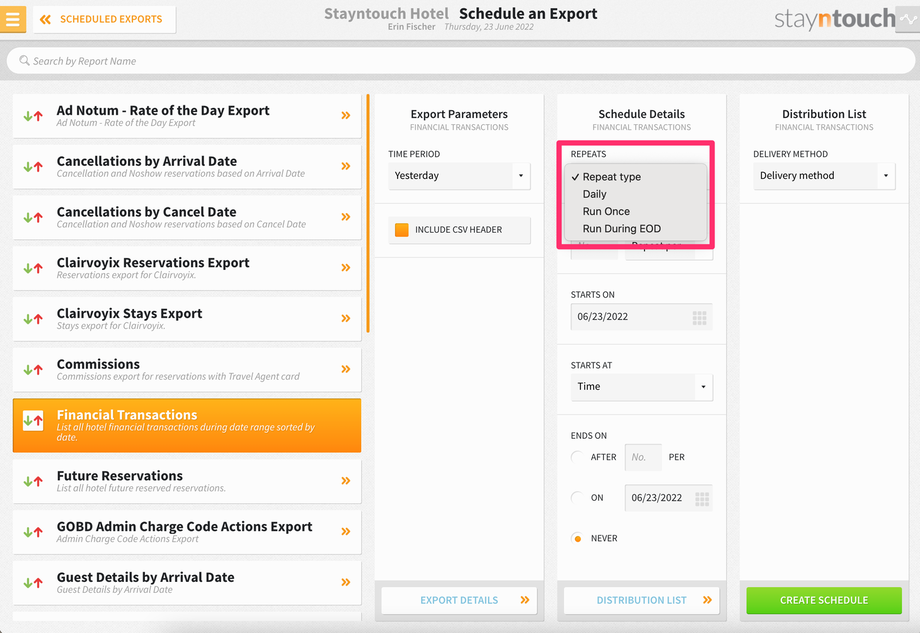Open Ad Notum row chevron arrow
Screen dimensions: 920x633
(346, 116)
